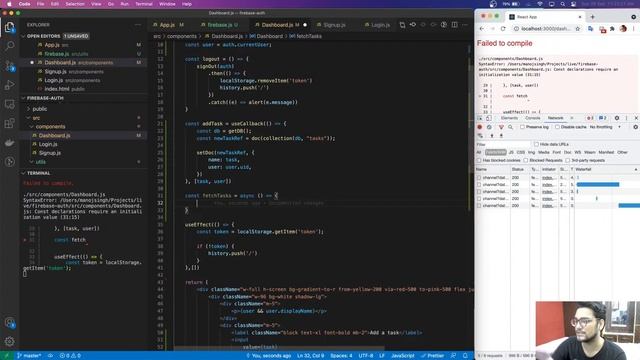Click Prettier in status bar
The image size is (640, 360).
433,356
